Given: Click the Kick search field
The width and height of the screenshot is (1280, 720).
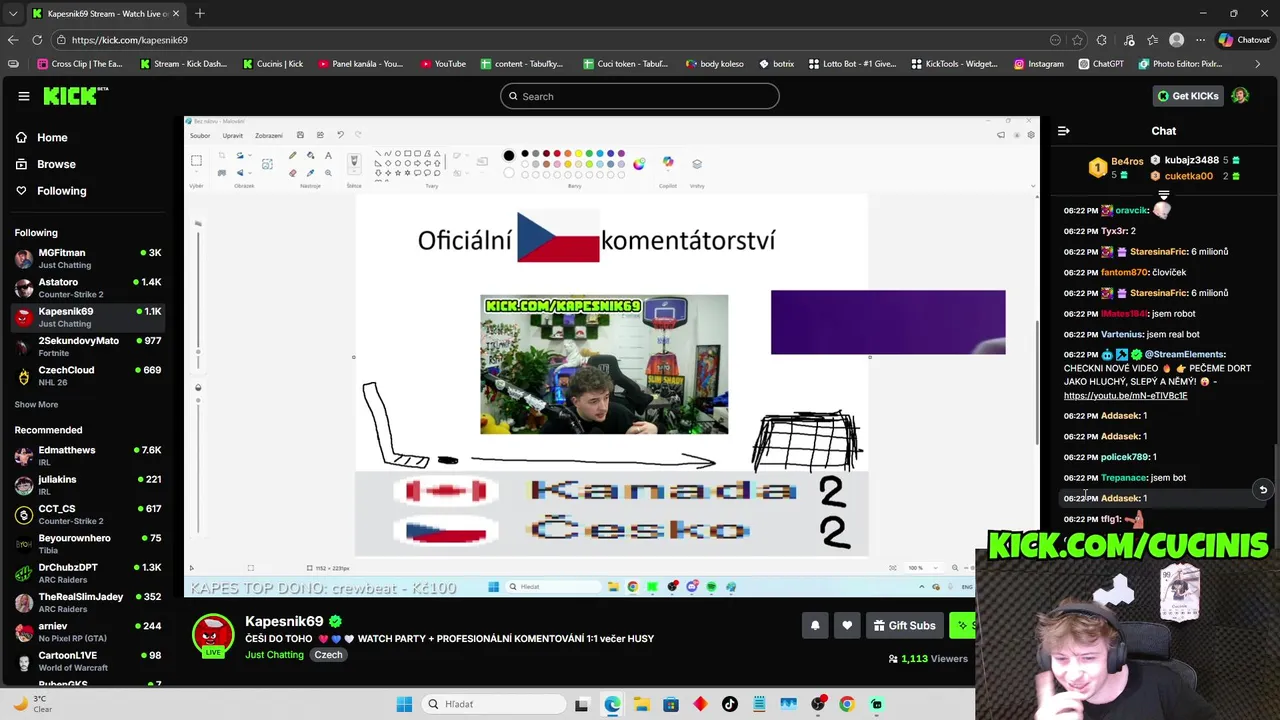Looking at the screenshot, I should 640,96.
